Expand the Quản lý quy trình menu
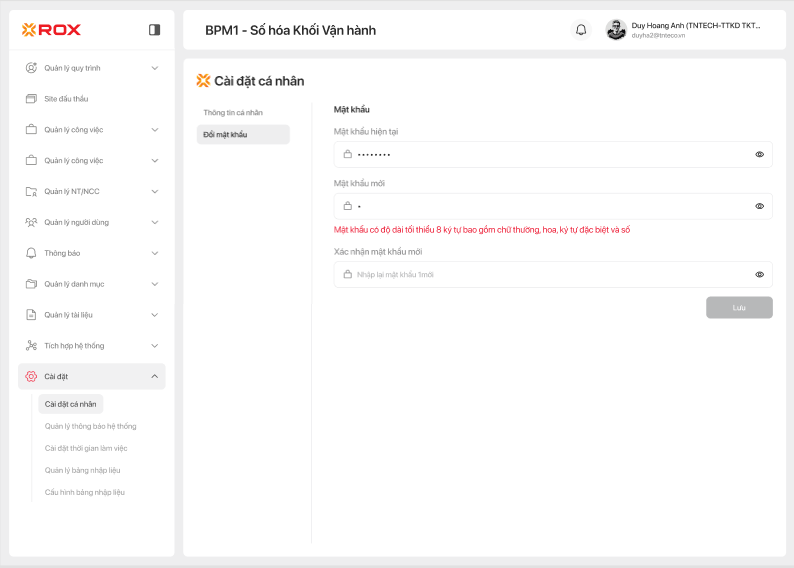This screenshot has width=794, height=568. [154, 68]
